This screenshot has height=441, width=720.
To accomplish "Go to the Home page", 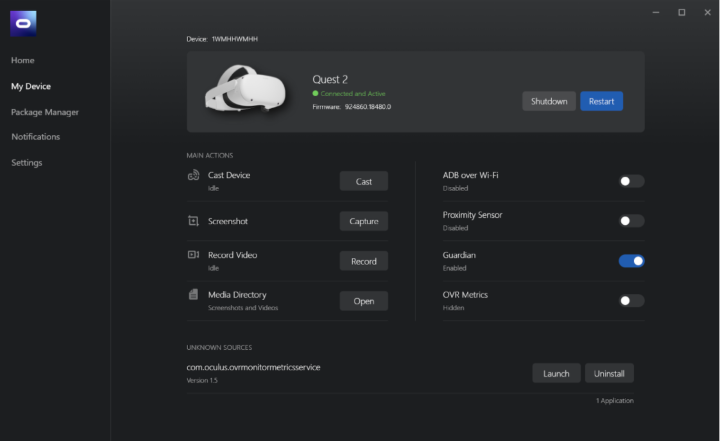I will click(23, 61).
